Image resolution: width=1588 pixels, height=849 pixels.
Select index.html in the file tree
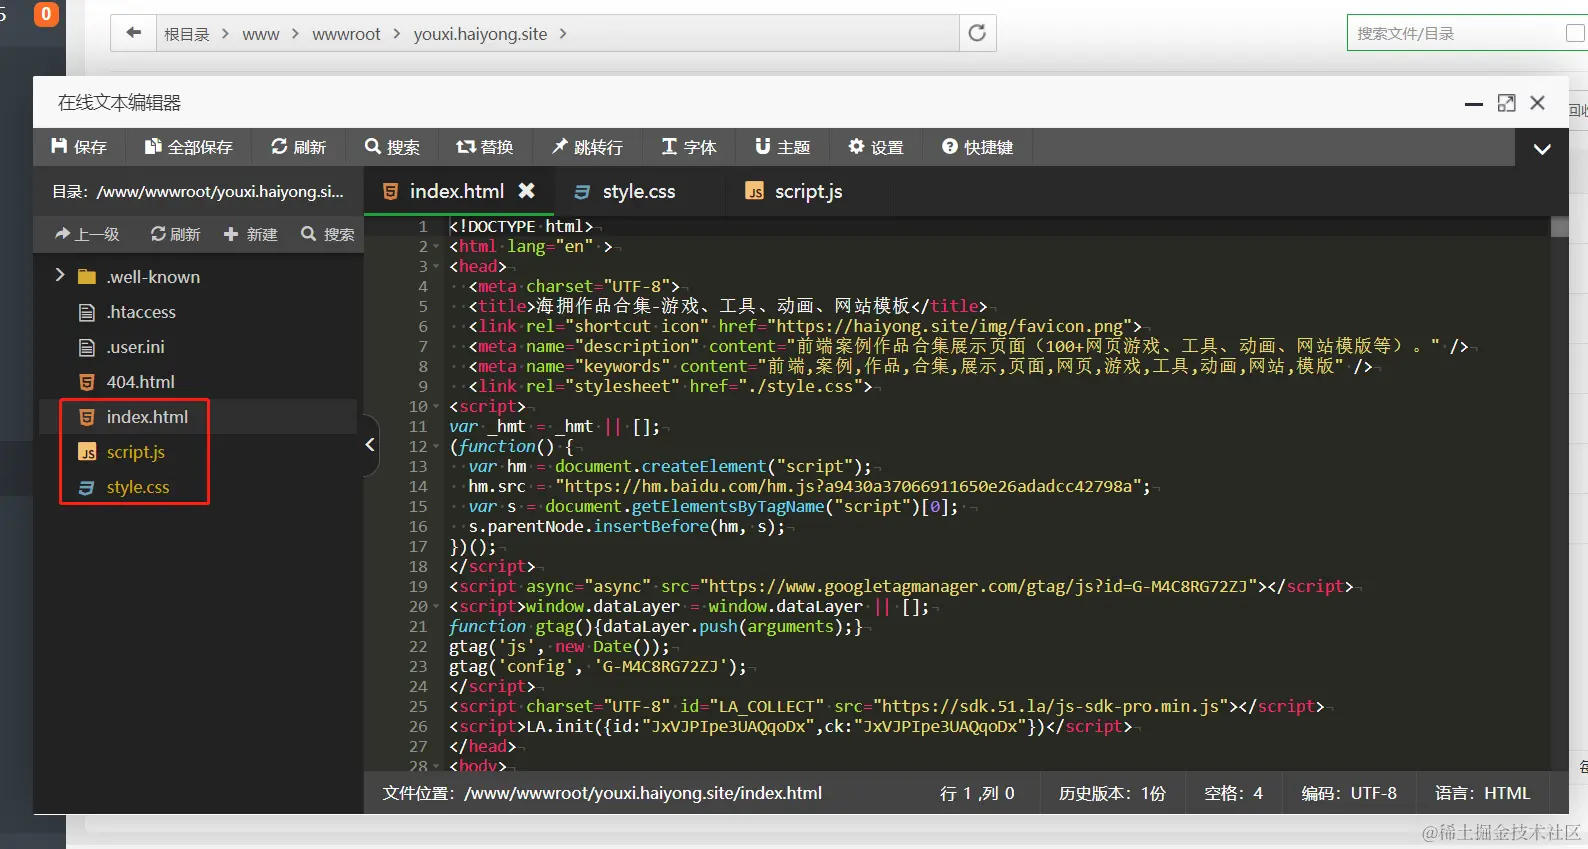click(x=147, y=417)
